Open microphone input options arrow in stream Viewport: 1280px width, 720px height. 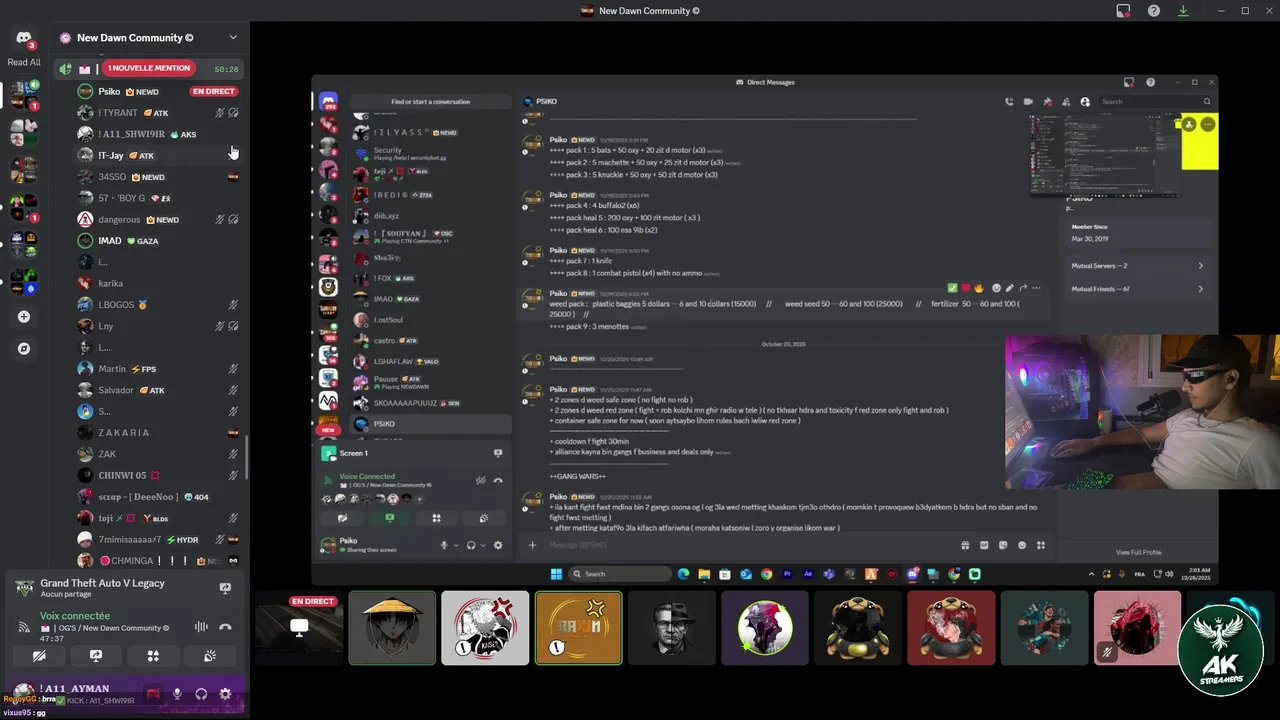[456, 545]
